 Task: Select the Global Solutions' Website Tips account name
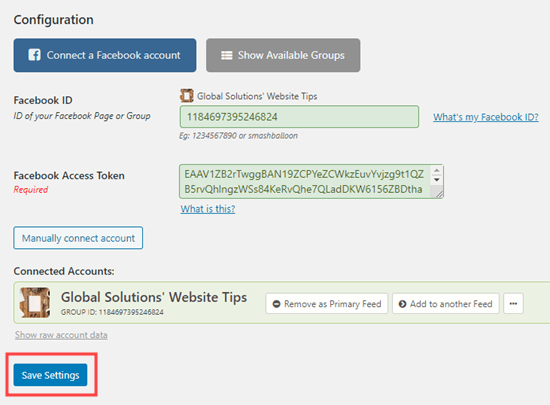click(x=154, y=297)
